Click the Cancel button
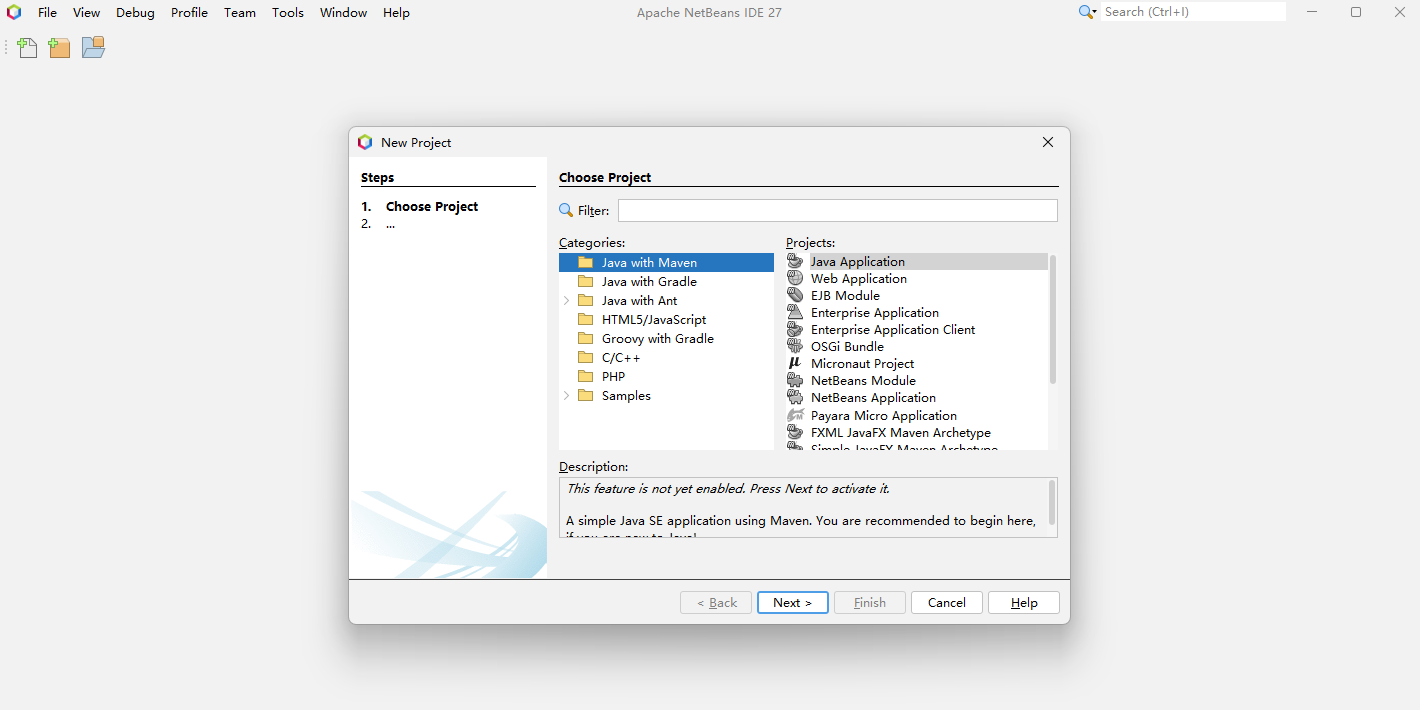Screen dimensions: 1420x710 click(x=946, y=602)
